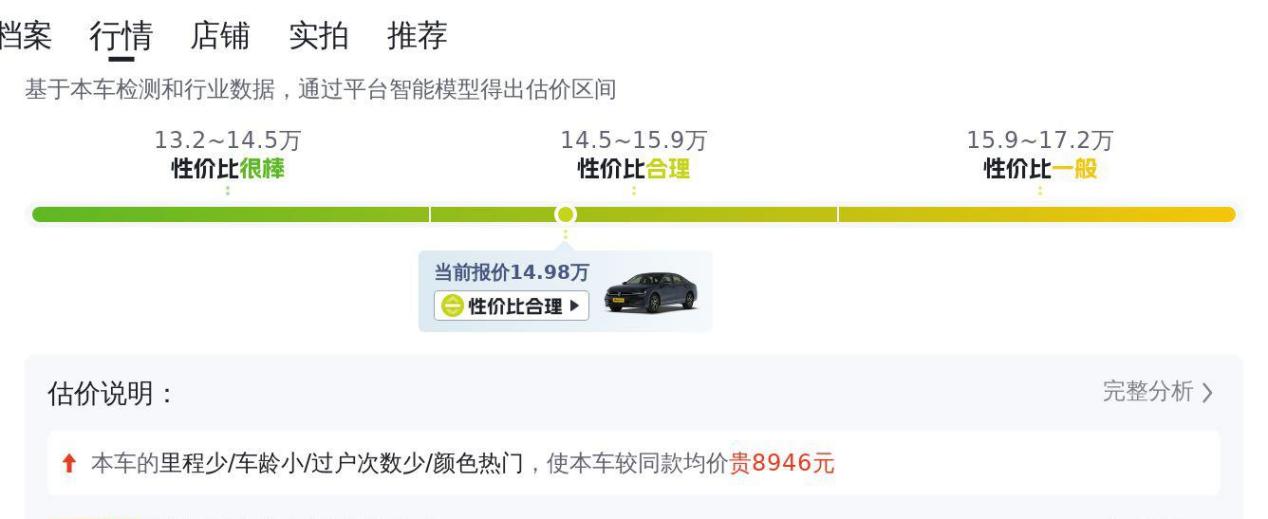Click the 15.9~17.2万 性价比一般 label
The height and width of the screenshot is (519, 1268).
1040,155
